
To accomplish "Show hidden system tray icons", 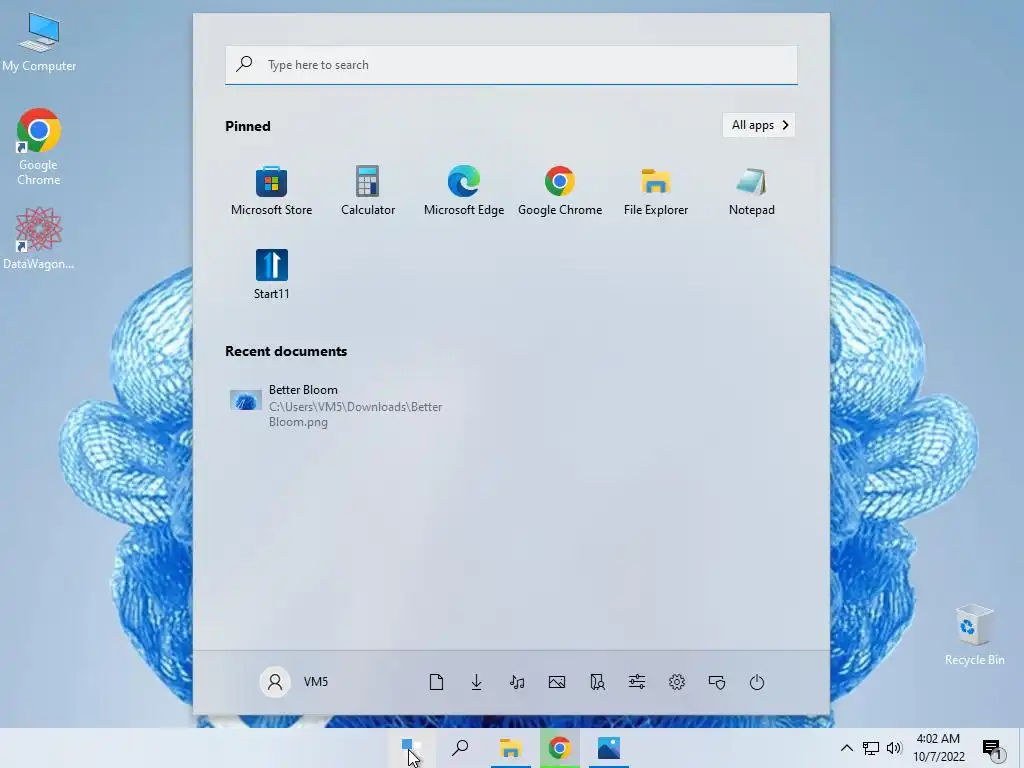I will [x=846, y=748].
